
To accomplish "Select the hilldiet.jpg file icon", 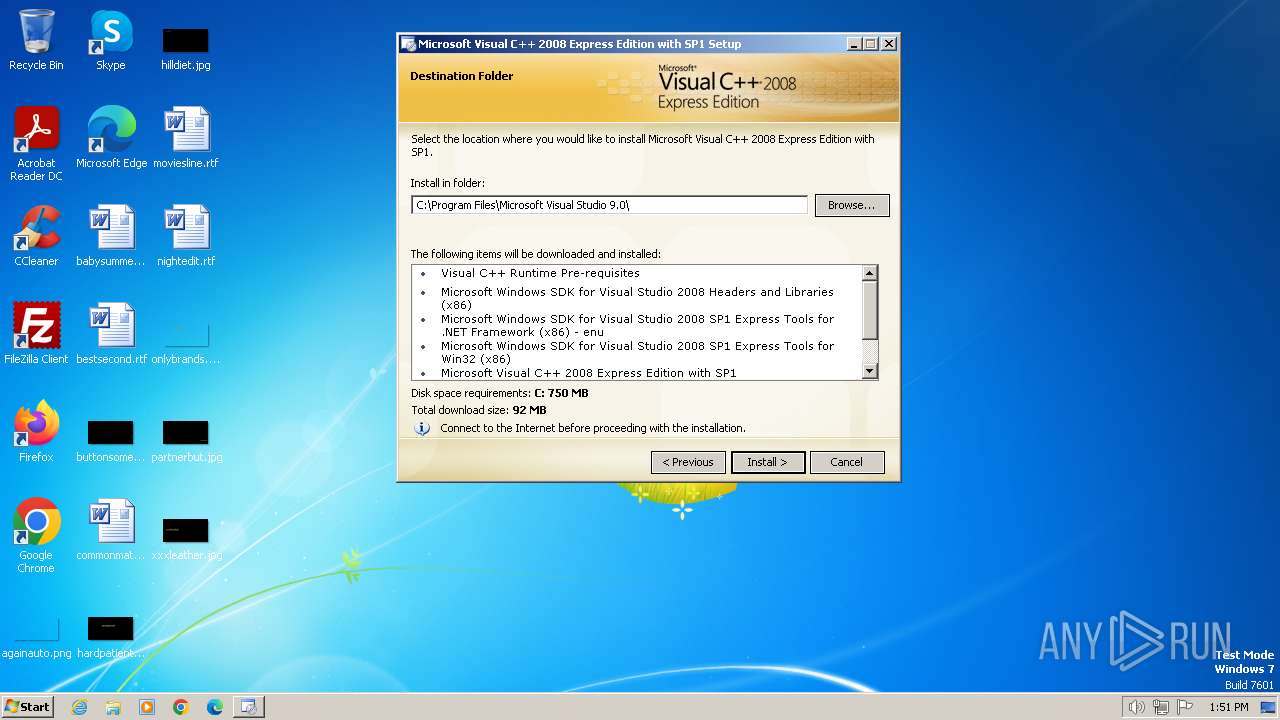I will 186,48.
